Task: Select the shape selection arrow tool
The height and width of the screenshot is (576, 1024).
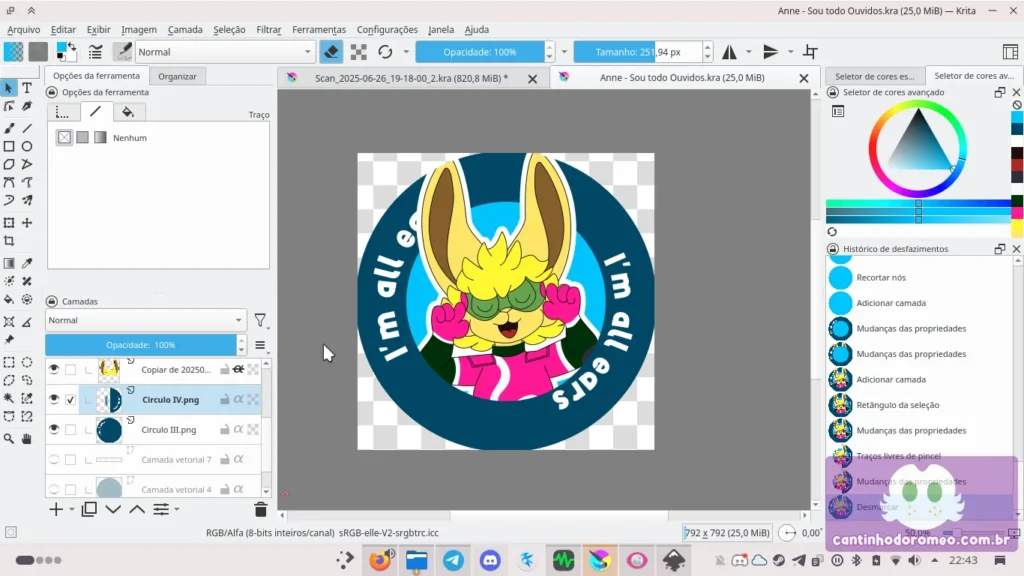Action: click(8, 88)
